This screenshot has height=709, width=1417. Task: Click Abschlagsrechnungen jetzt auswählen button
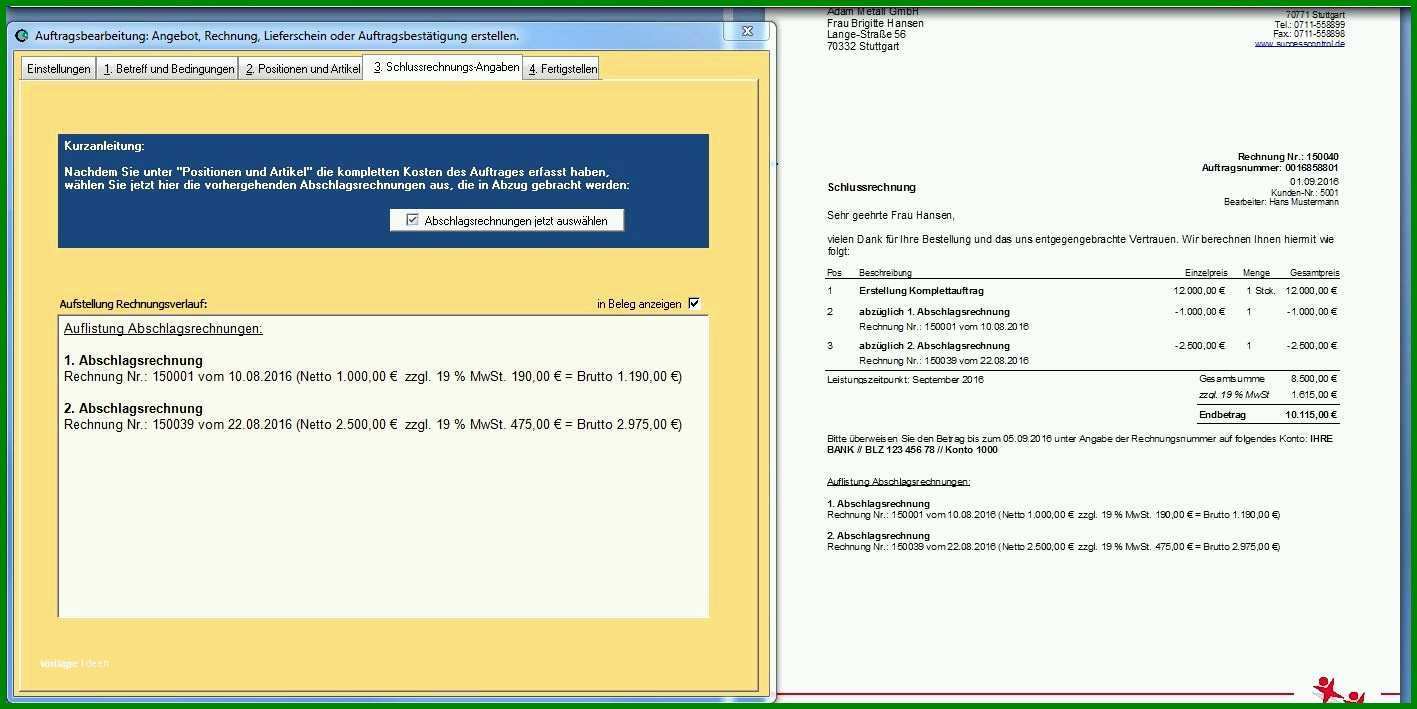point(507,220)
